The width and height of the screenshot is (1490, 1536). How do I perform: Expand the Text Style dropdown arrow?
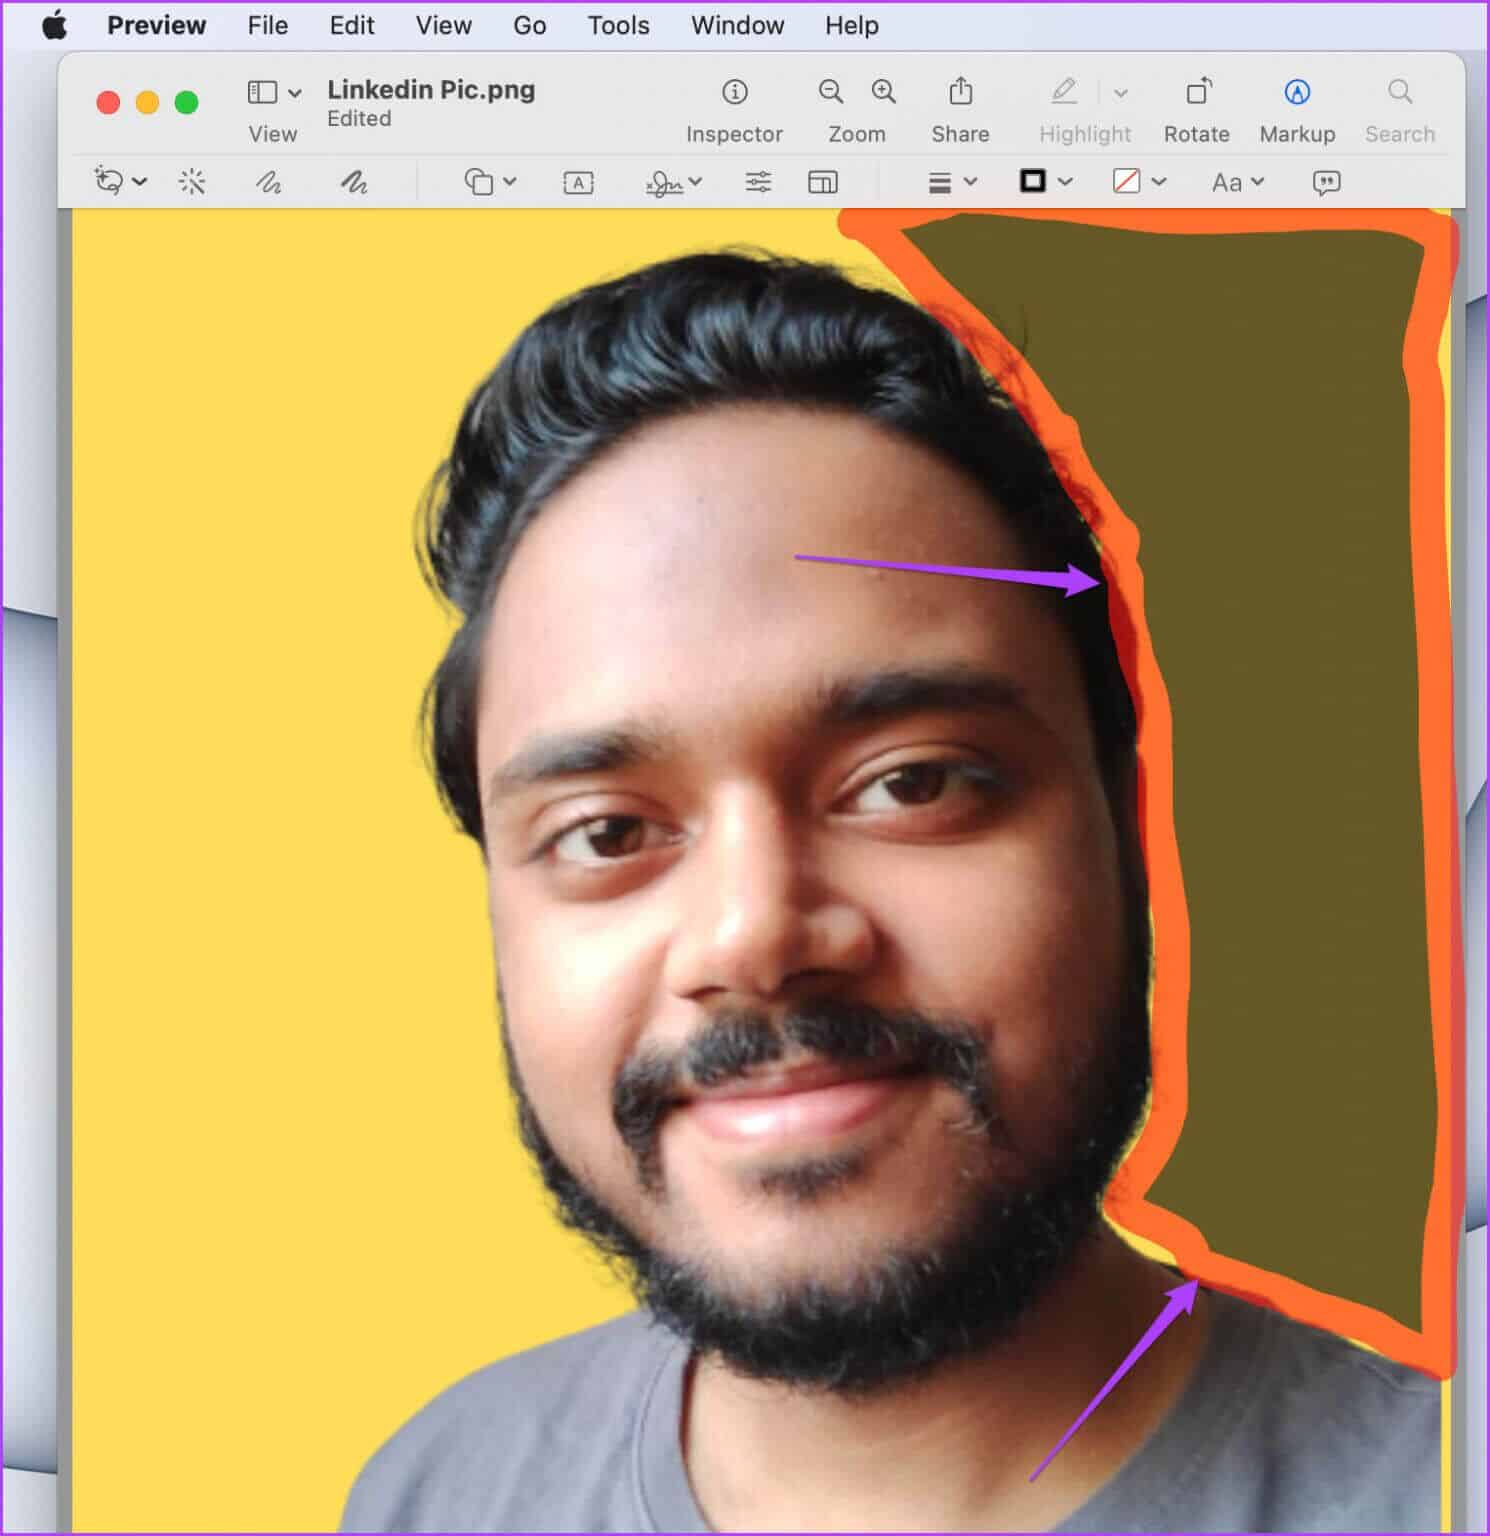1258,182
